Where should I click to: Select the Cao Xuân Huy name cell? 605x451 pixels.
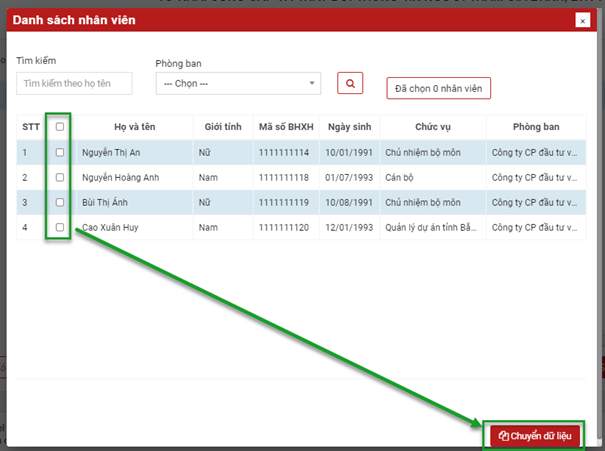click(112, 227)
